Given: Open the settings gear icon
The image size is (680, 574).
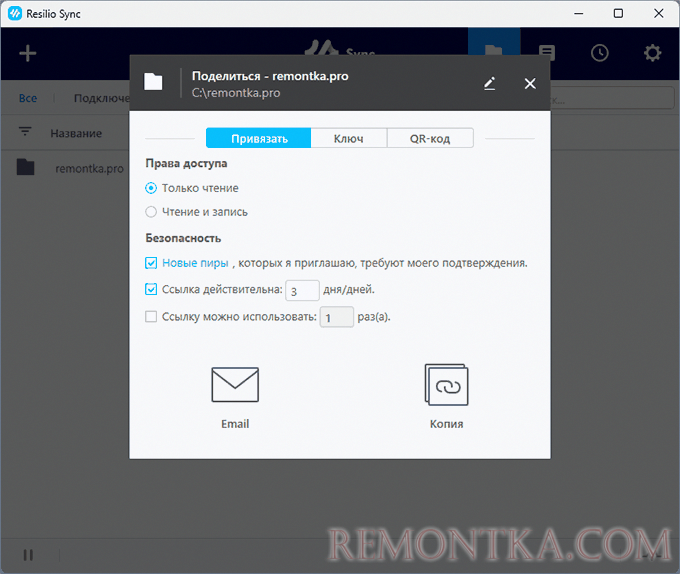Looking at the screenshot, I should pos(652,53).
